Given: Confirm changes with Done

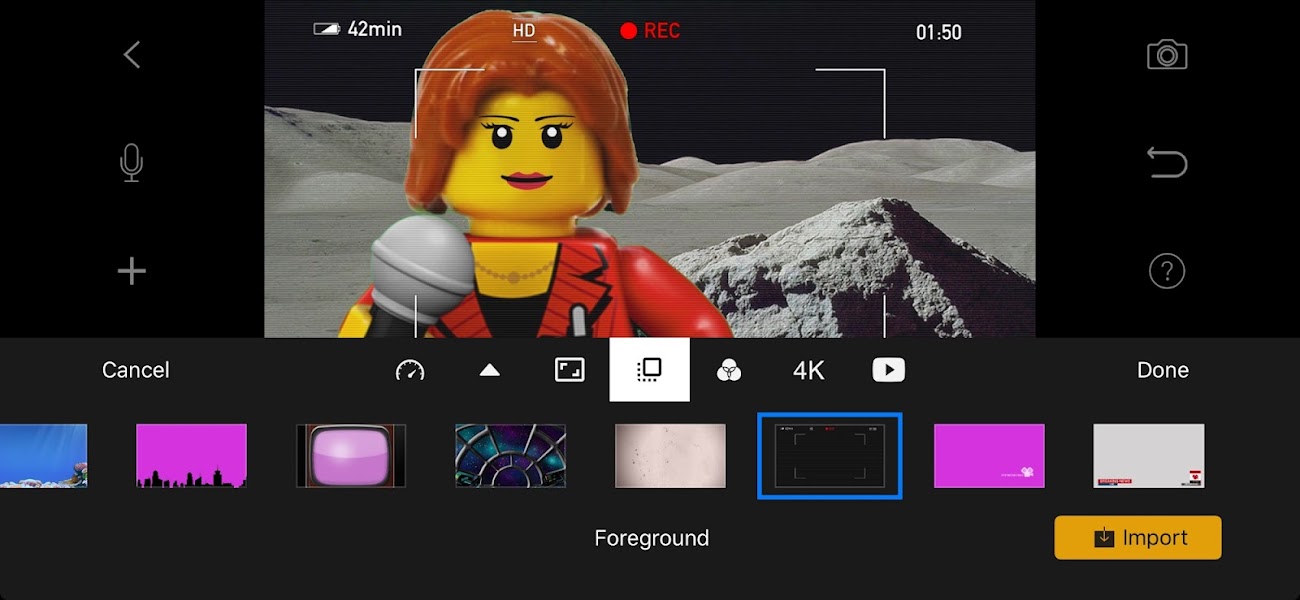Looking at the screenshot, I should tap(1163, 370).
